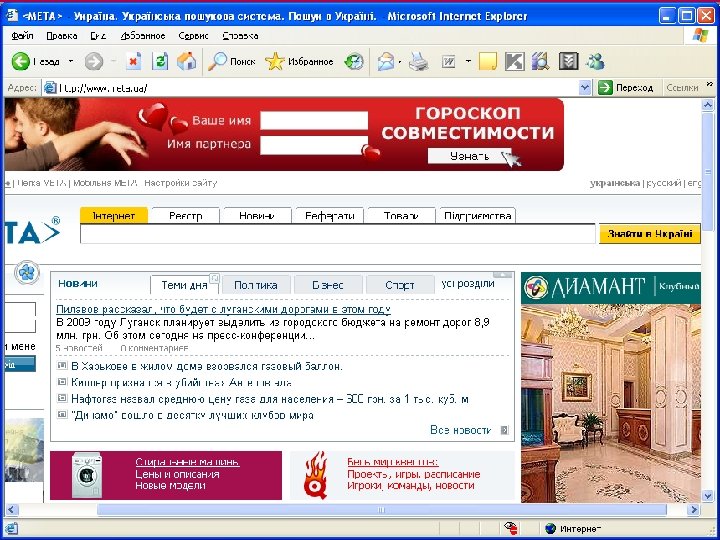Select the Реєстр search tab
The width and height of the screenshot is (720, 540).
coord(186,216)
